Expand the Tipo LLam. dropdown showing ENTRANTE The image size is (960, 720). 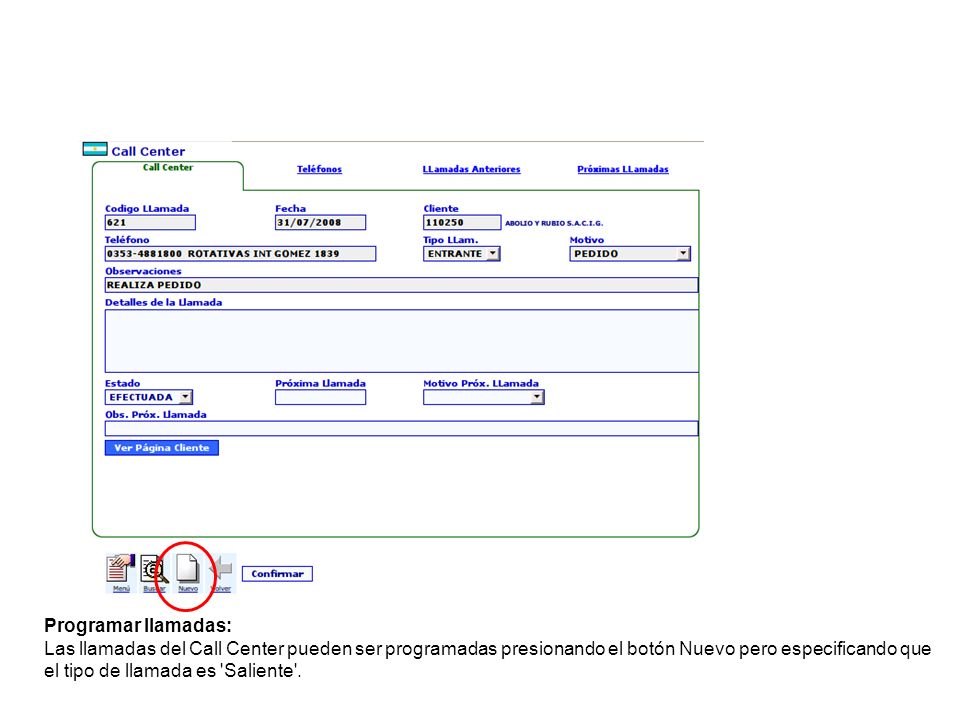[462, 253]
